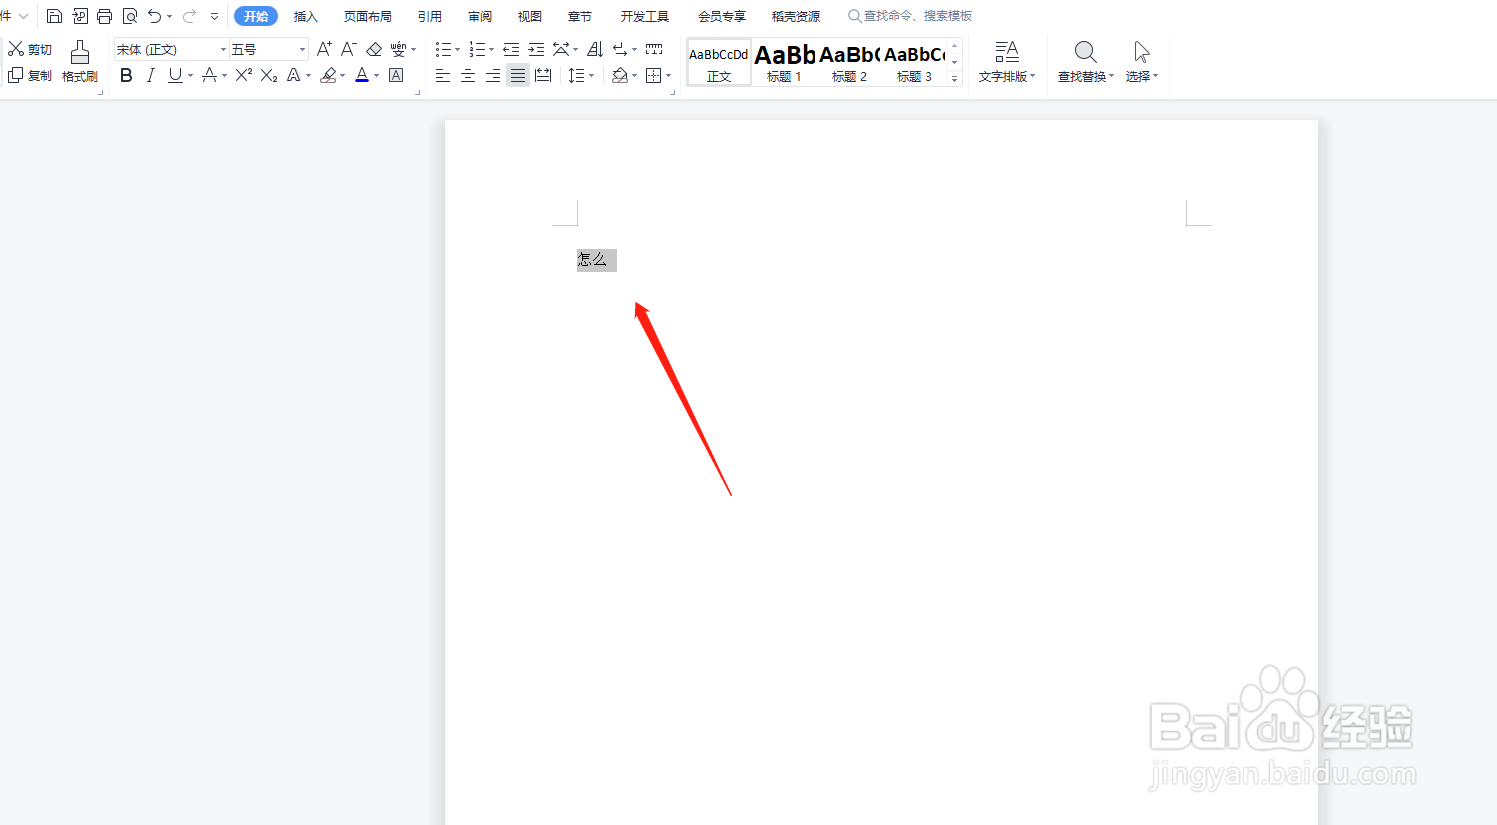
Task: Expand the underline style dropdown arrow
Action: coord(190,75)
